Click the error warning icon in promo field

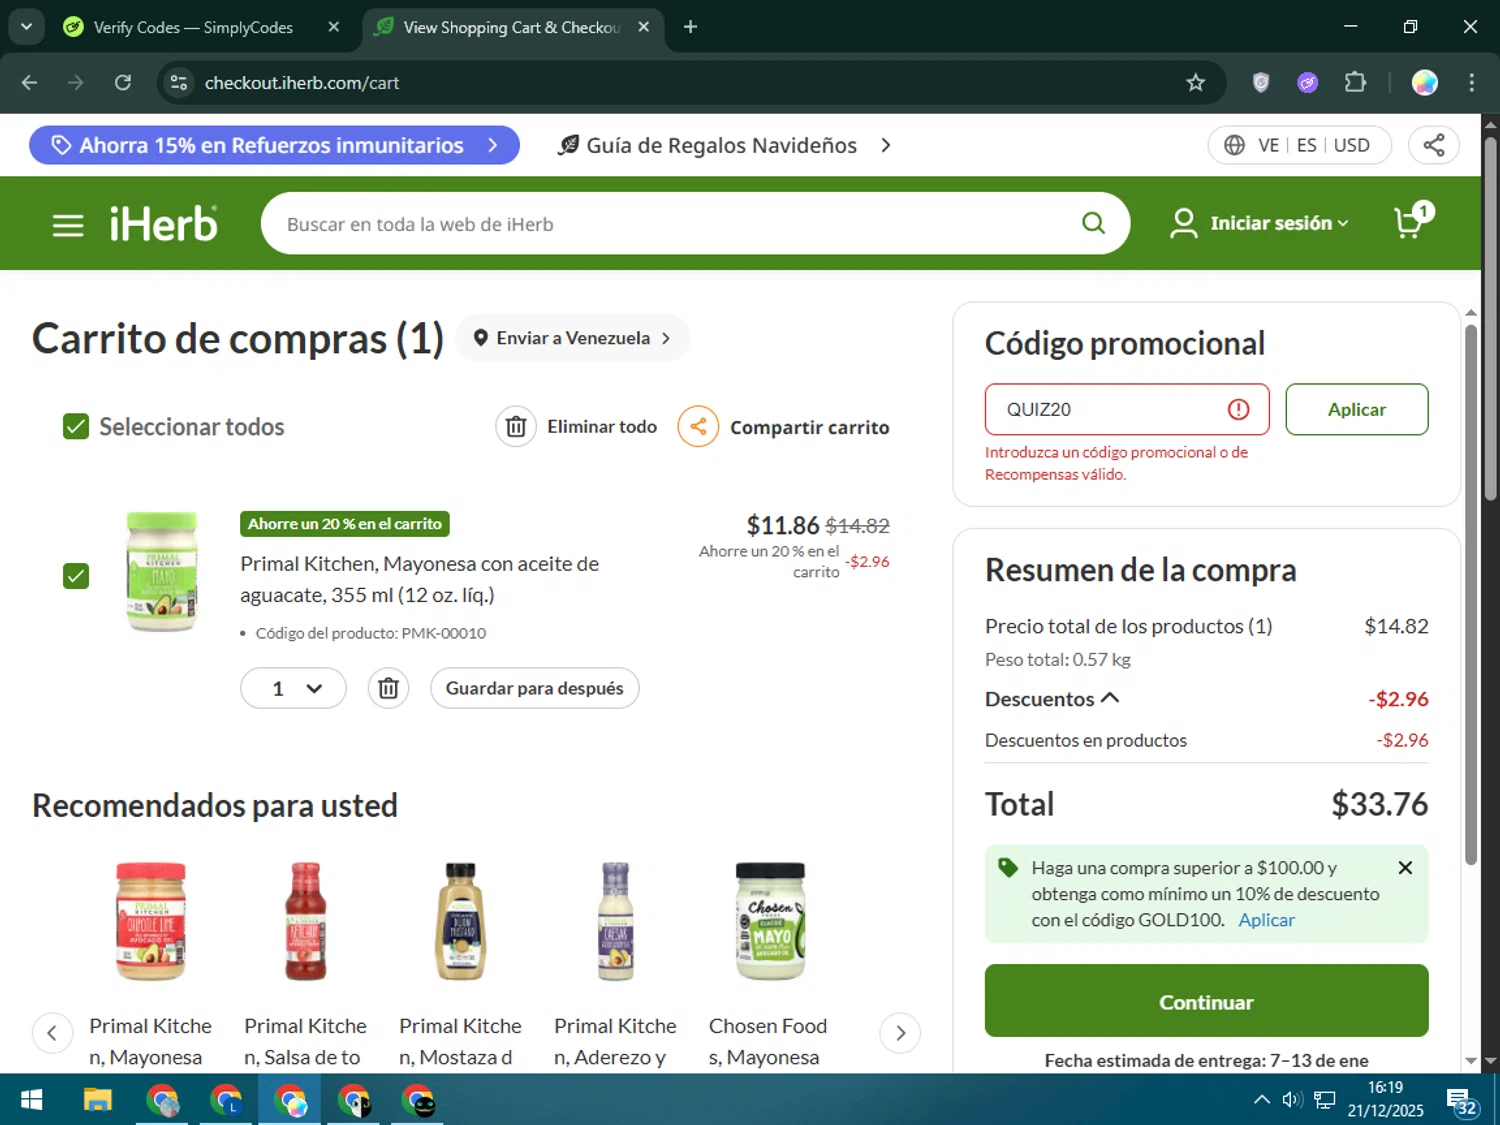tap(1238, 409)
